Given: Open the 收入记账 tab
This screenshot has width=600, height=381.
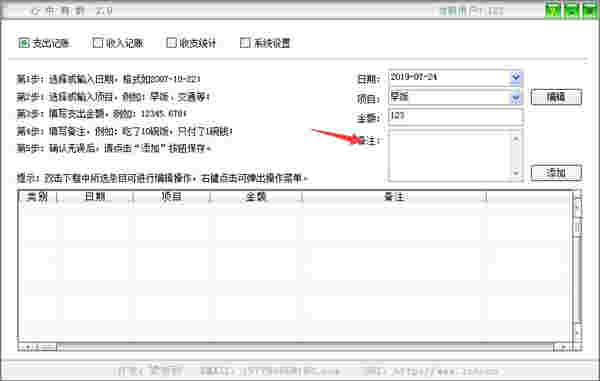Looking at the screenshot, I should 117,43.
